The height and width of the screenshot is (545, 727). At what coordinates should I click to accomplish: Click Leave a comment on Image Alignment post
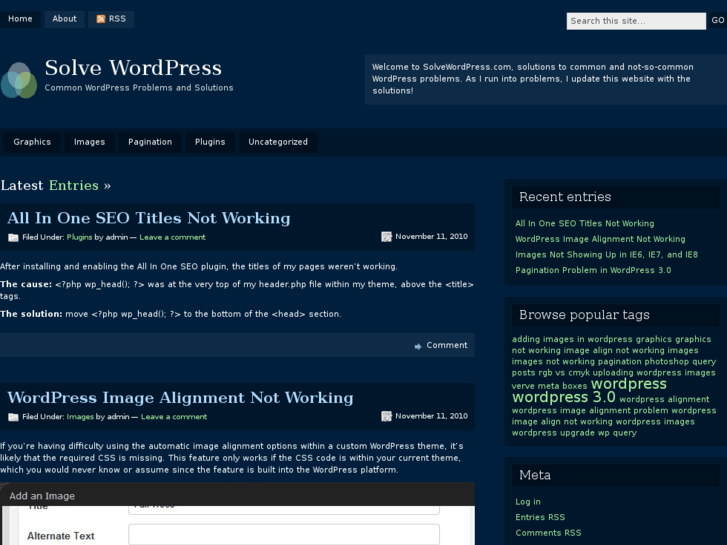[174, 417]
